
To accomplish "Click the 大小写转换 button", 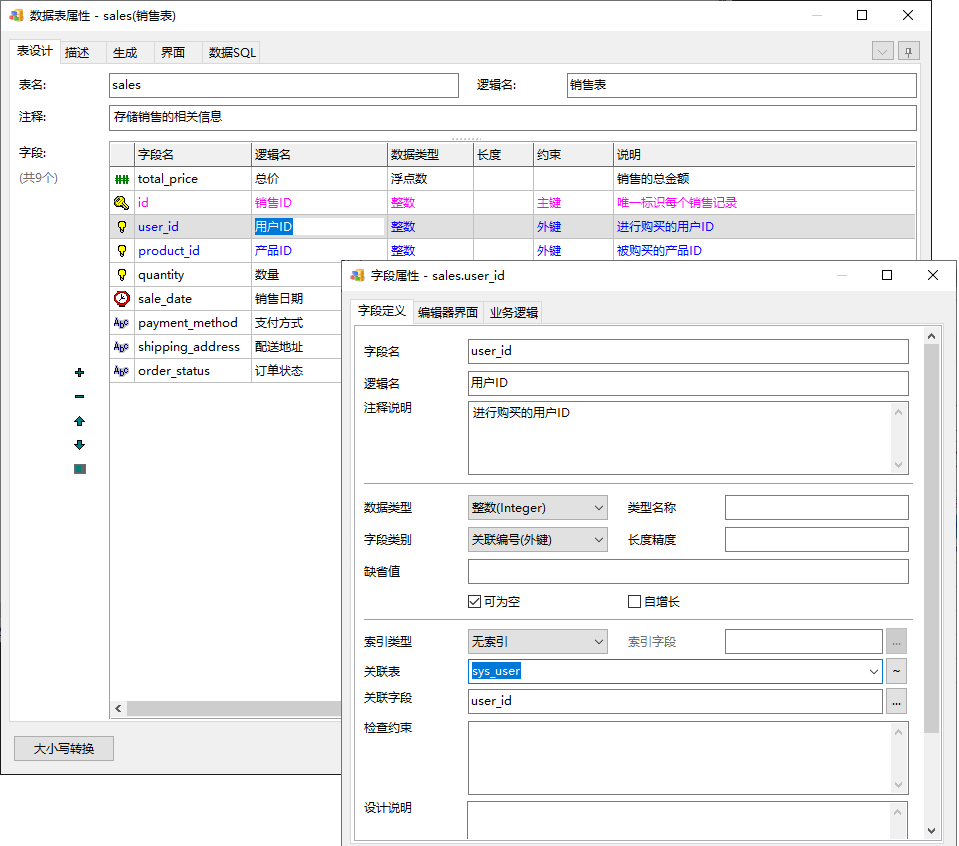I will (64, 749).
